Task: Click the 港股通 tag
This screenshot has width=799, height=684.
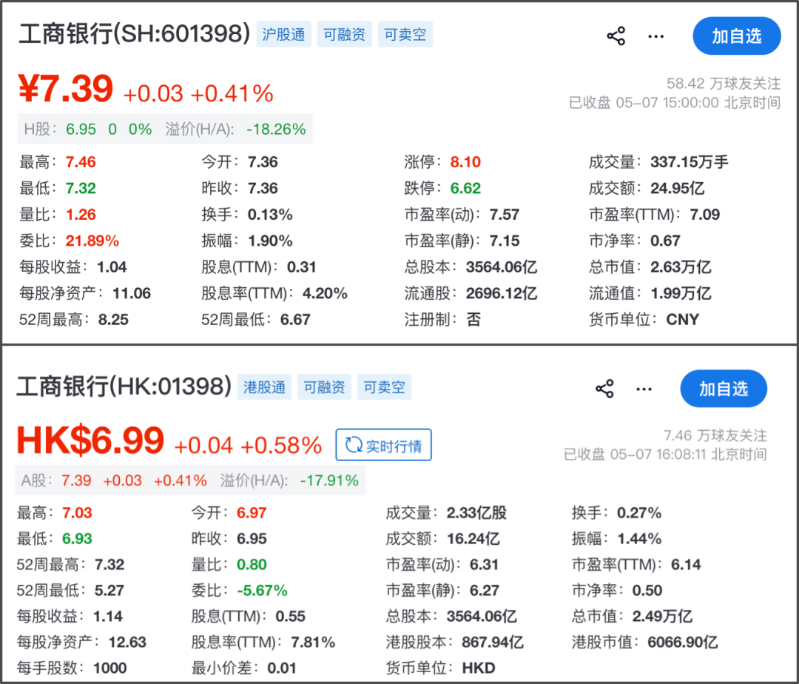Action: pyautogui.click(x=264, y=387)
